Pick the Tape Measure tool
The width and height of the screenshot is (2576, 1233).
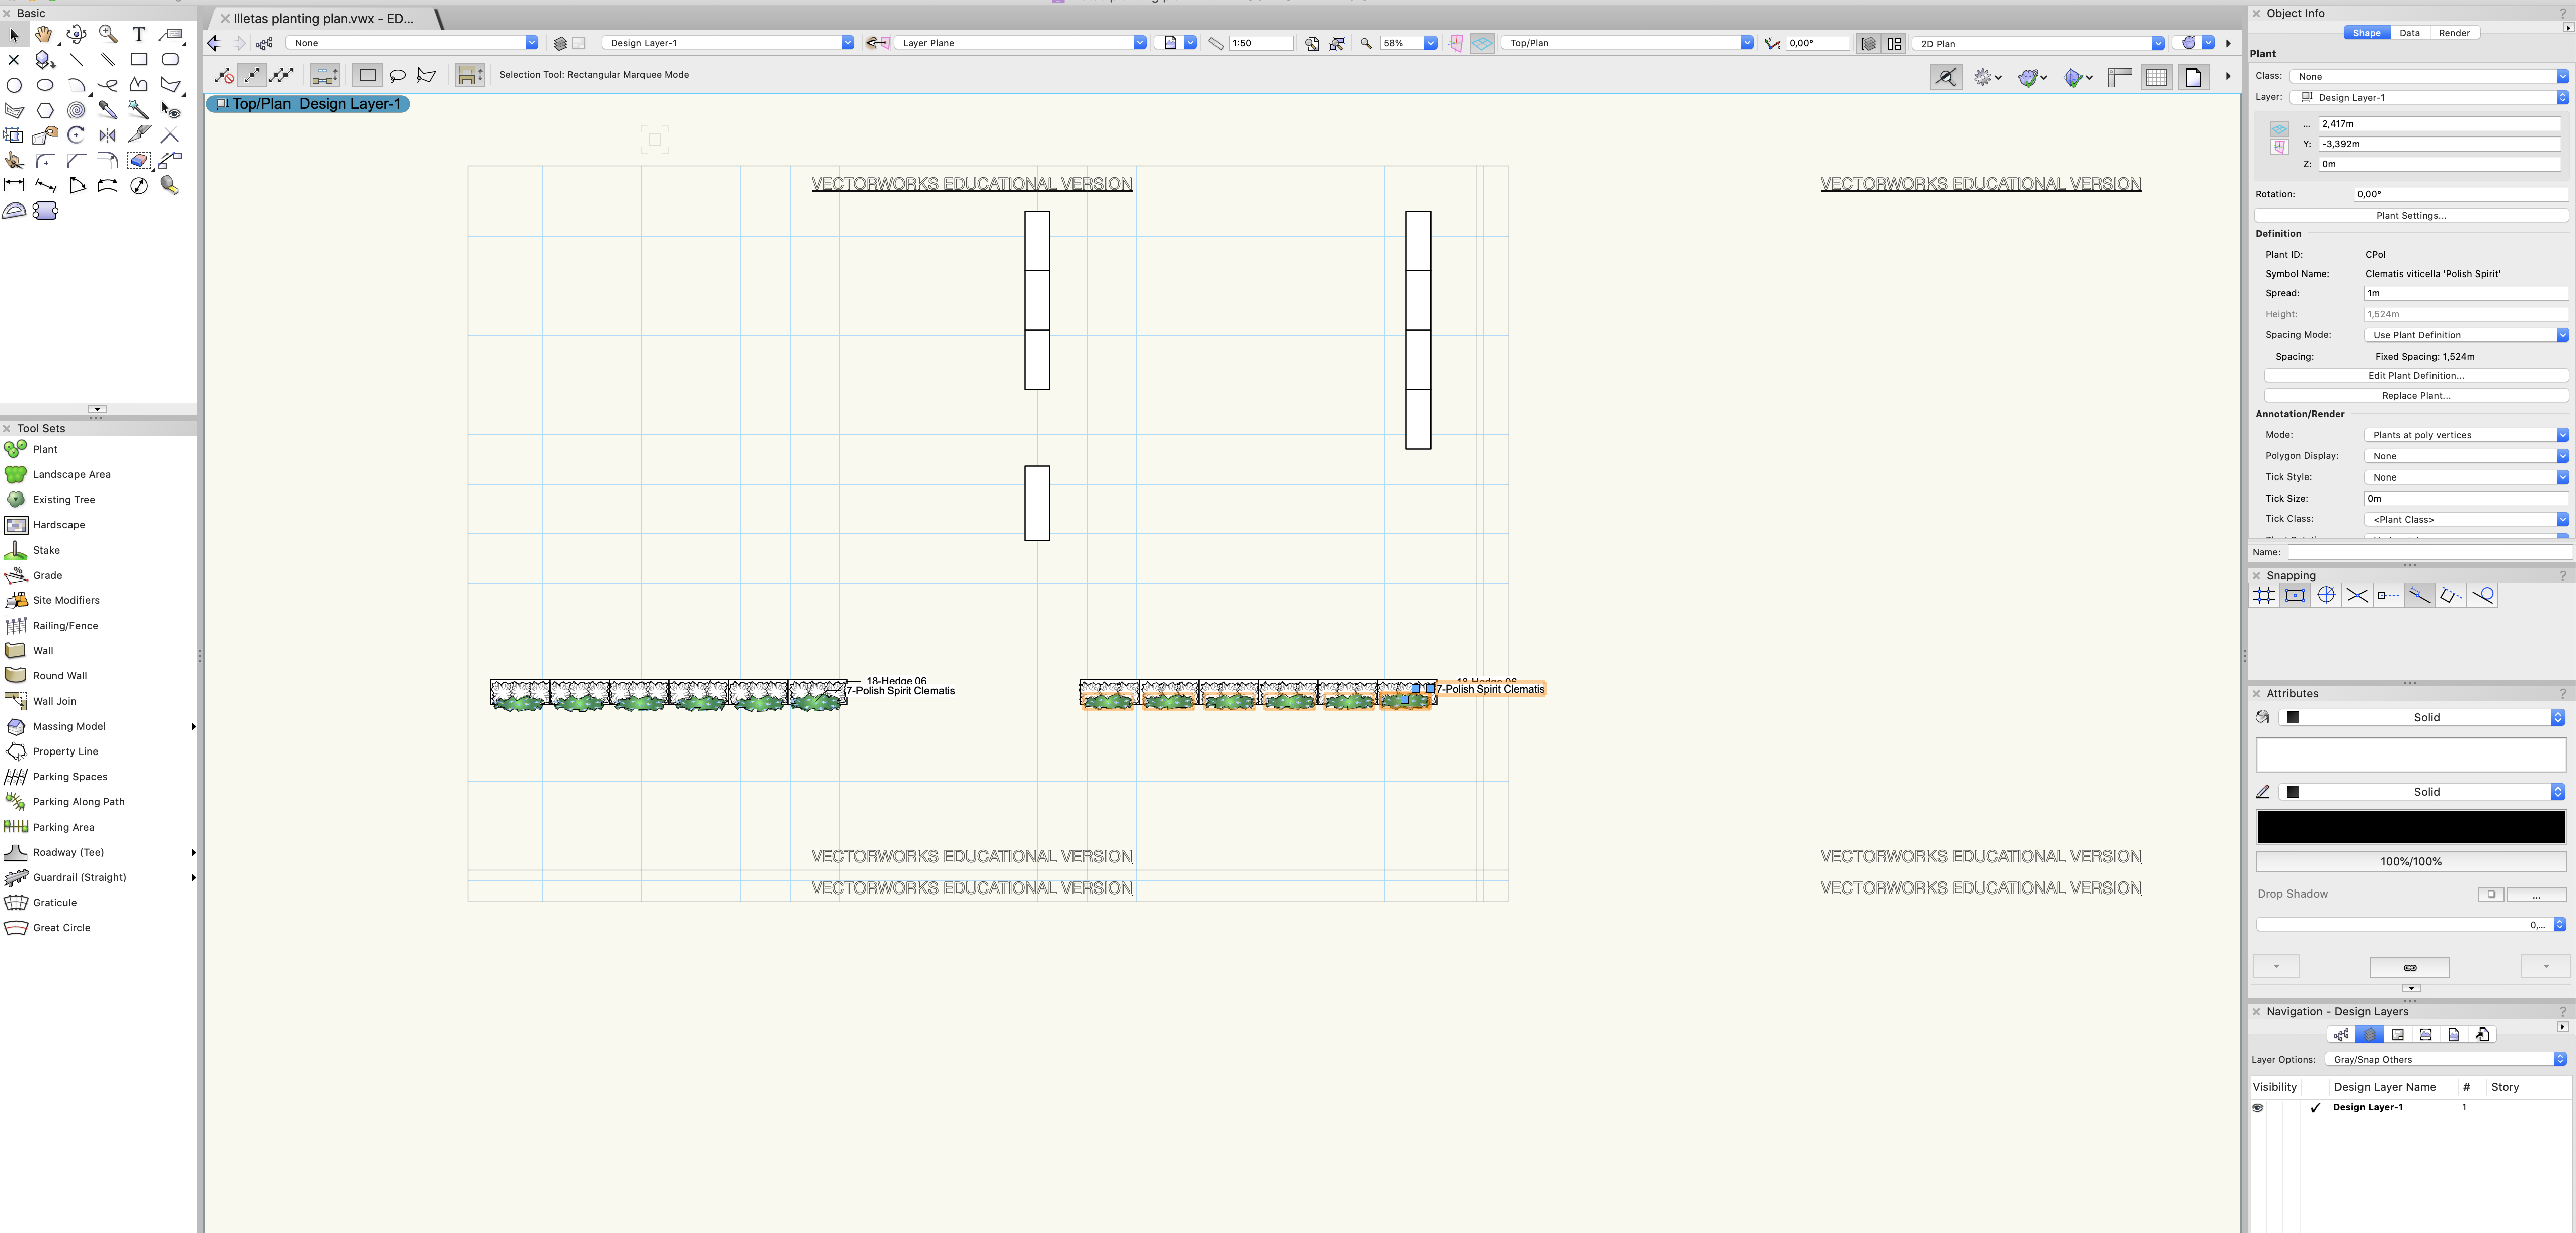pyautogui.click(x=170, y=185)
